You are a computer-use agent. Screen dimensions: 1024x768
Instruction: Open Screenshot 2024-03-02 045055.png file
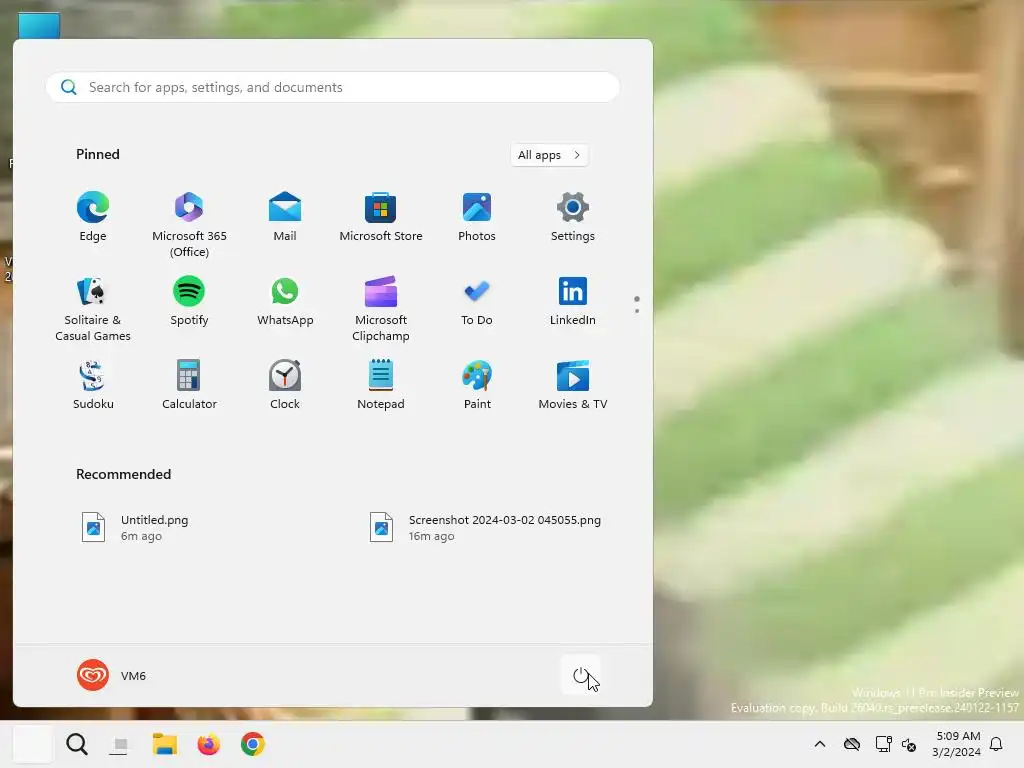click(x=485, y=528)
